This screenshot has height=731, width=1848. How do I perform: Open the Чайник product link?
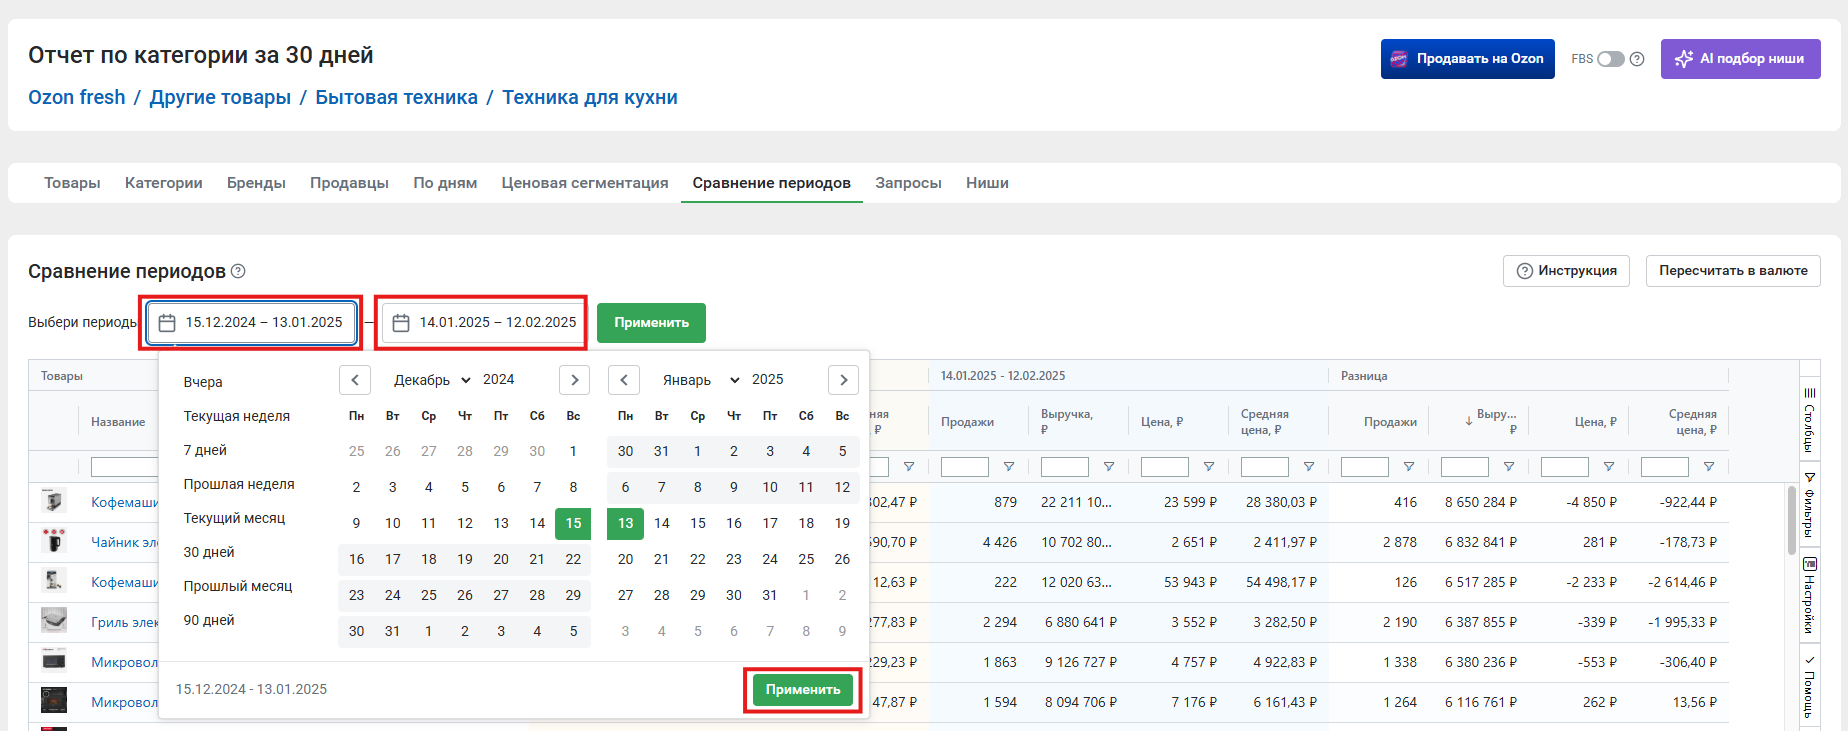(x=125, y=542)
